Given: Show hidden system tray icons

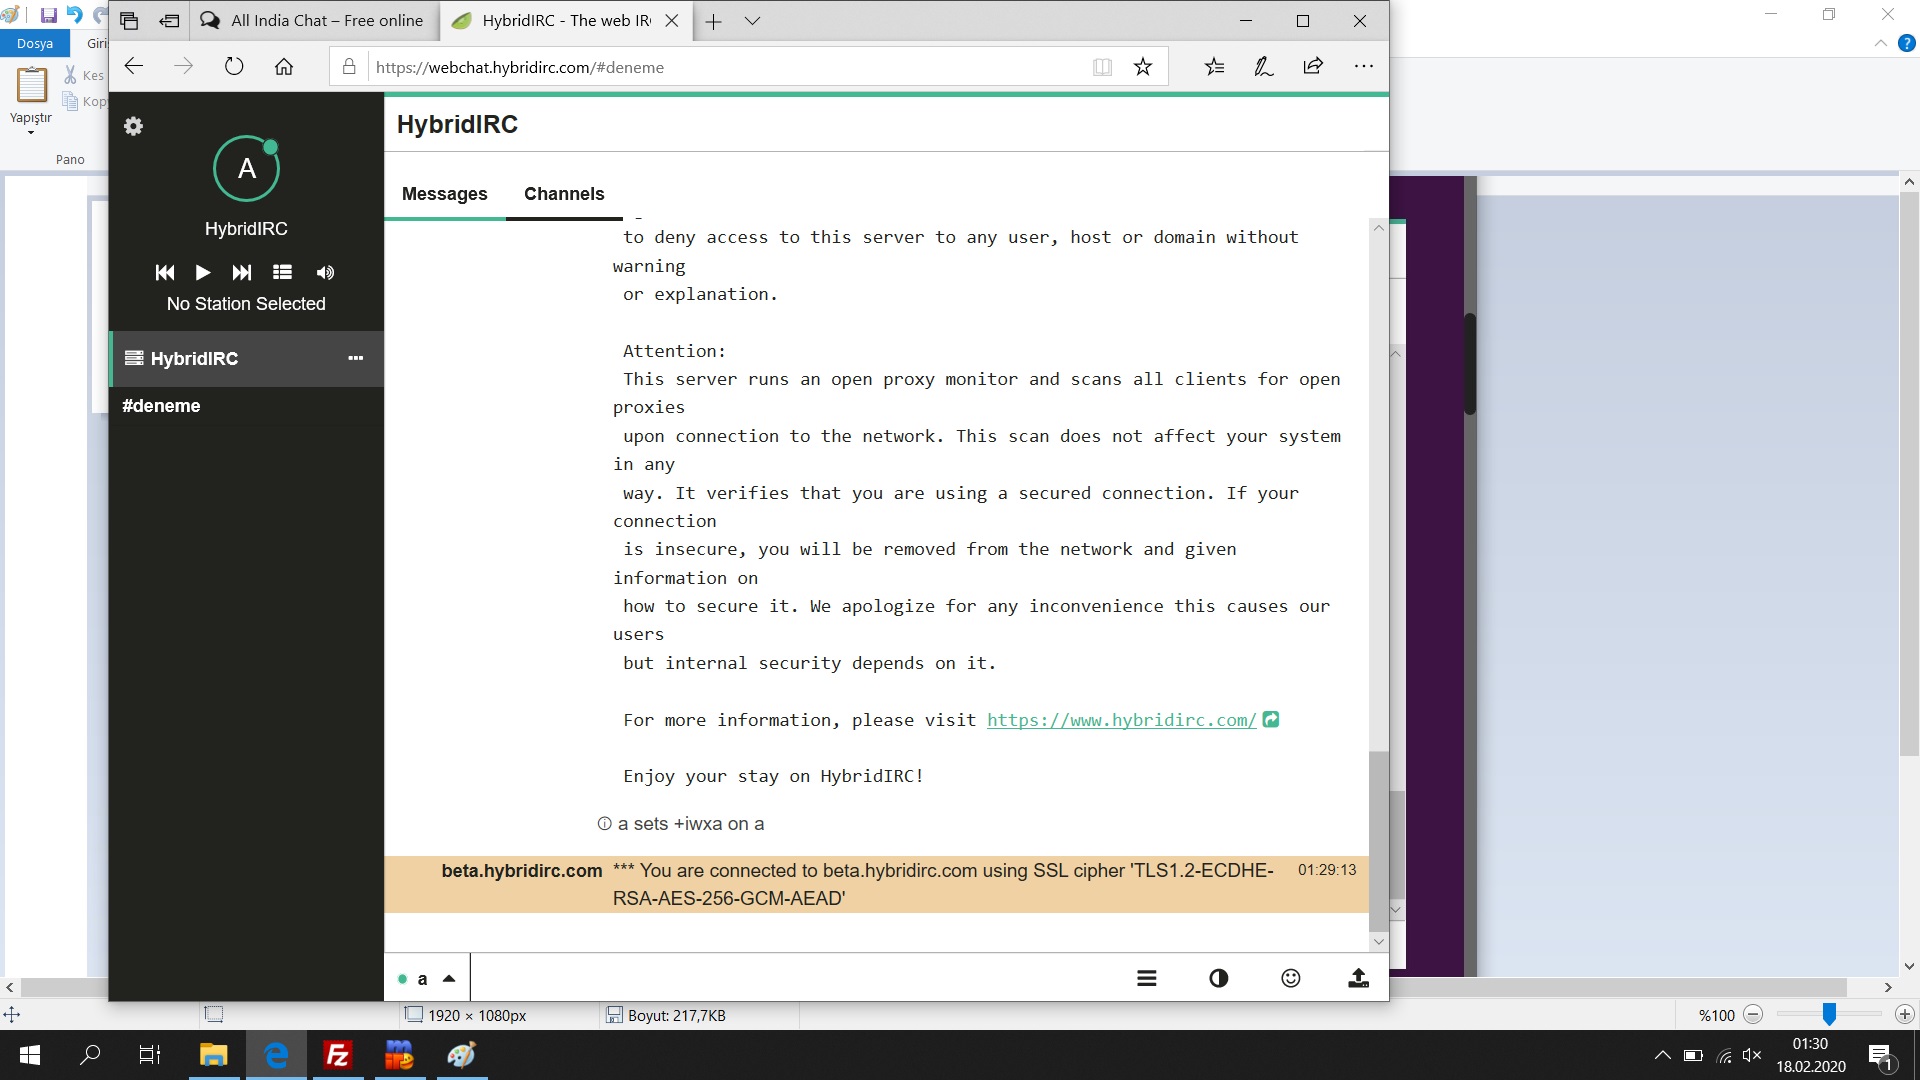Looking at the screenshot, I should [x=1662, y=1055].
